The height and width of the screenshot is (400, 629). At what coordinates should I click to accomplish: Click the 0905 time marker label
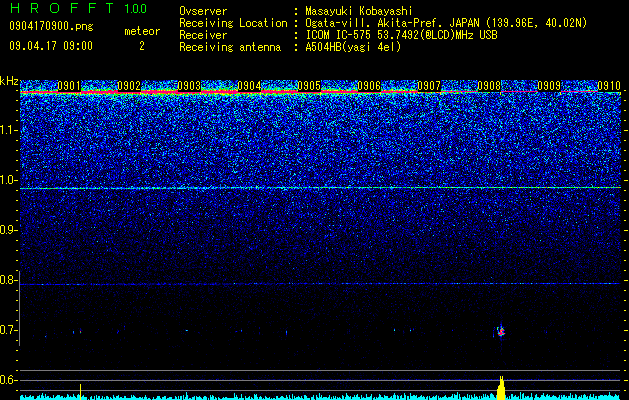pyautogui.click(x=309, y=85)
